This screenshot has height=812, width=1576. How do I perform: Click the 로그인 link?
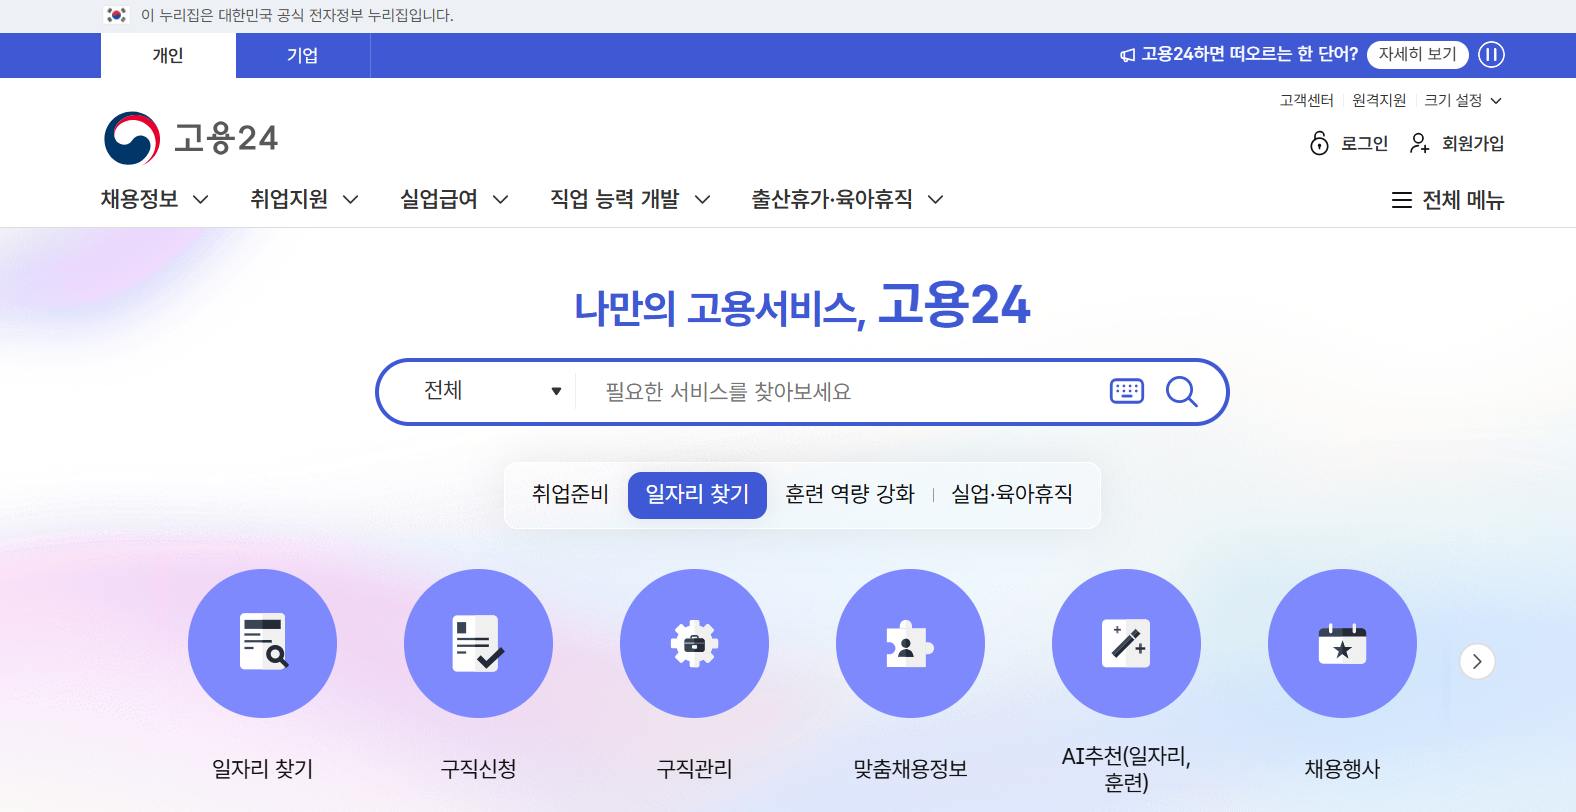[x=1364, y=143]
